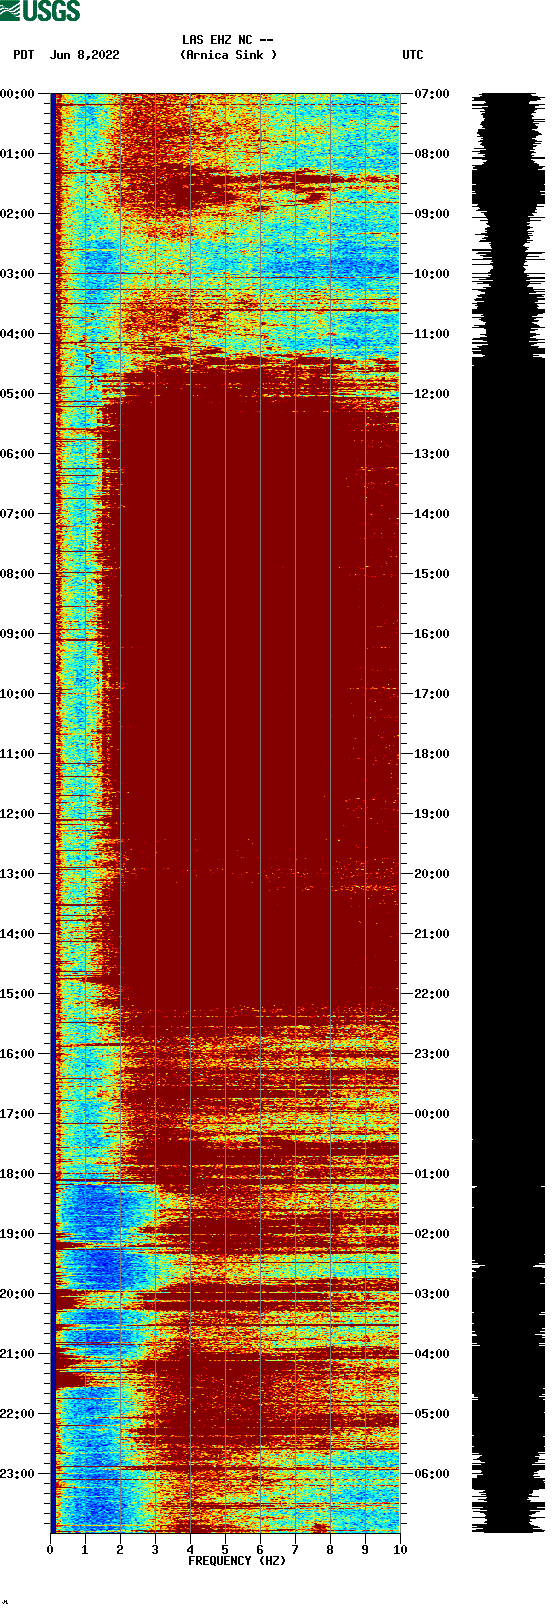Click the '8' frequency axis tick label
This screenshot has width=552, height=1613.
[330, 1550]
